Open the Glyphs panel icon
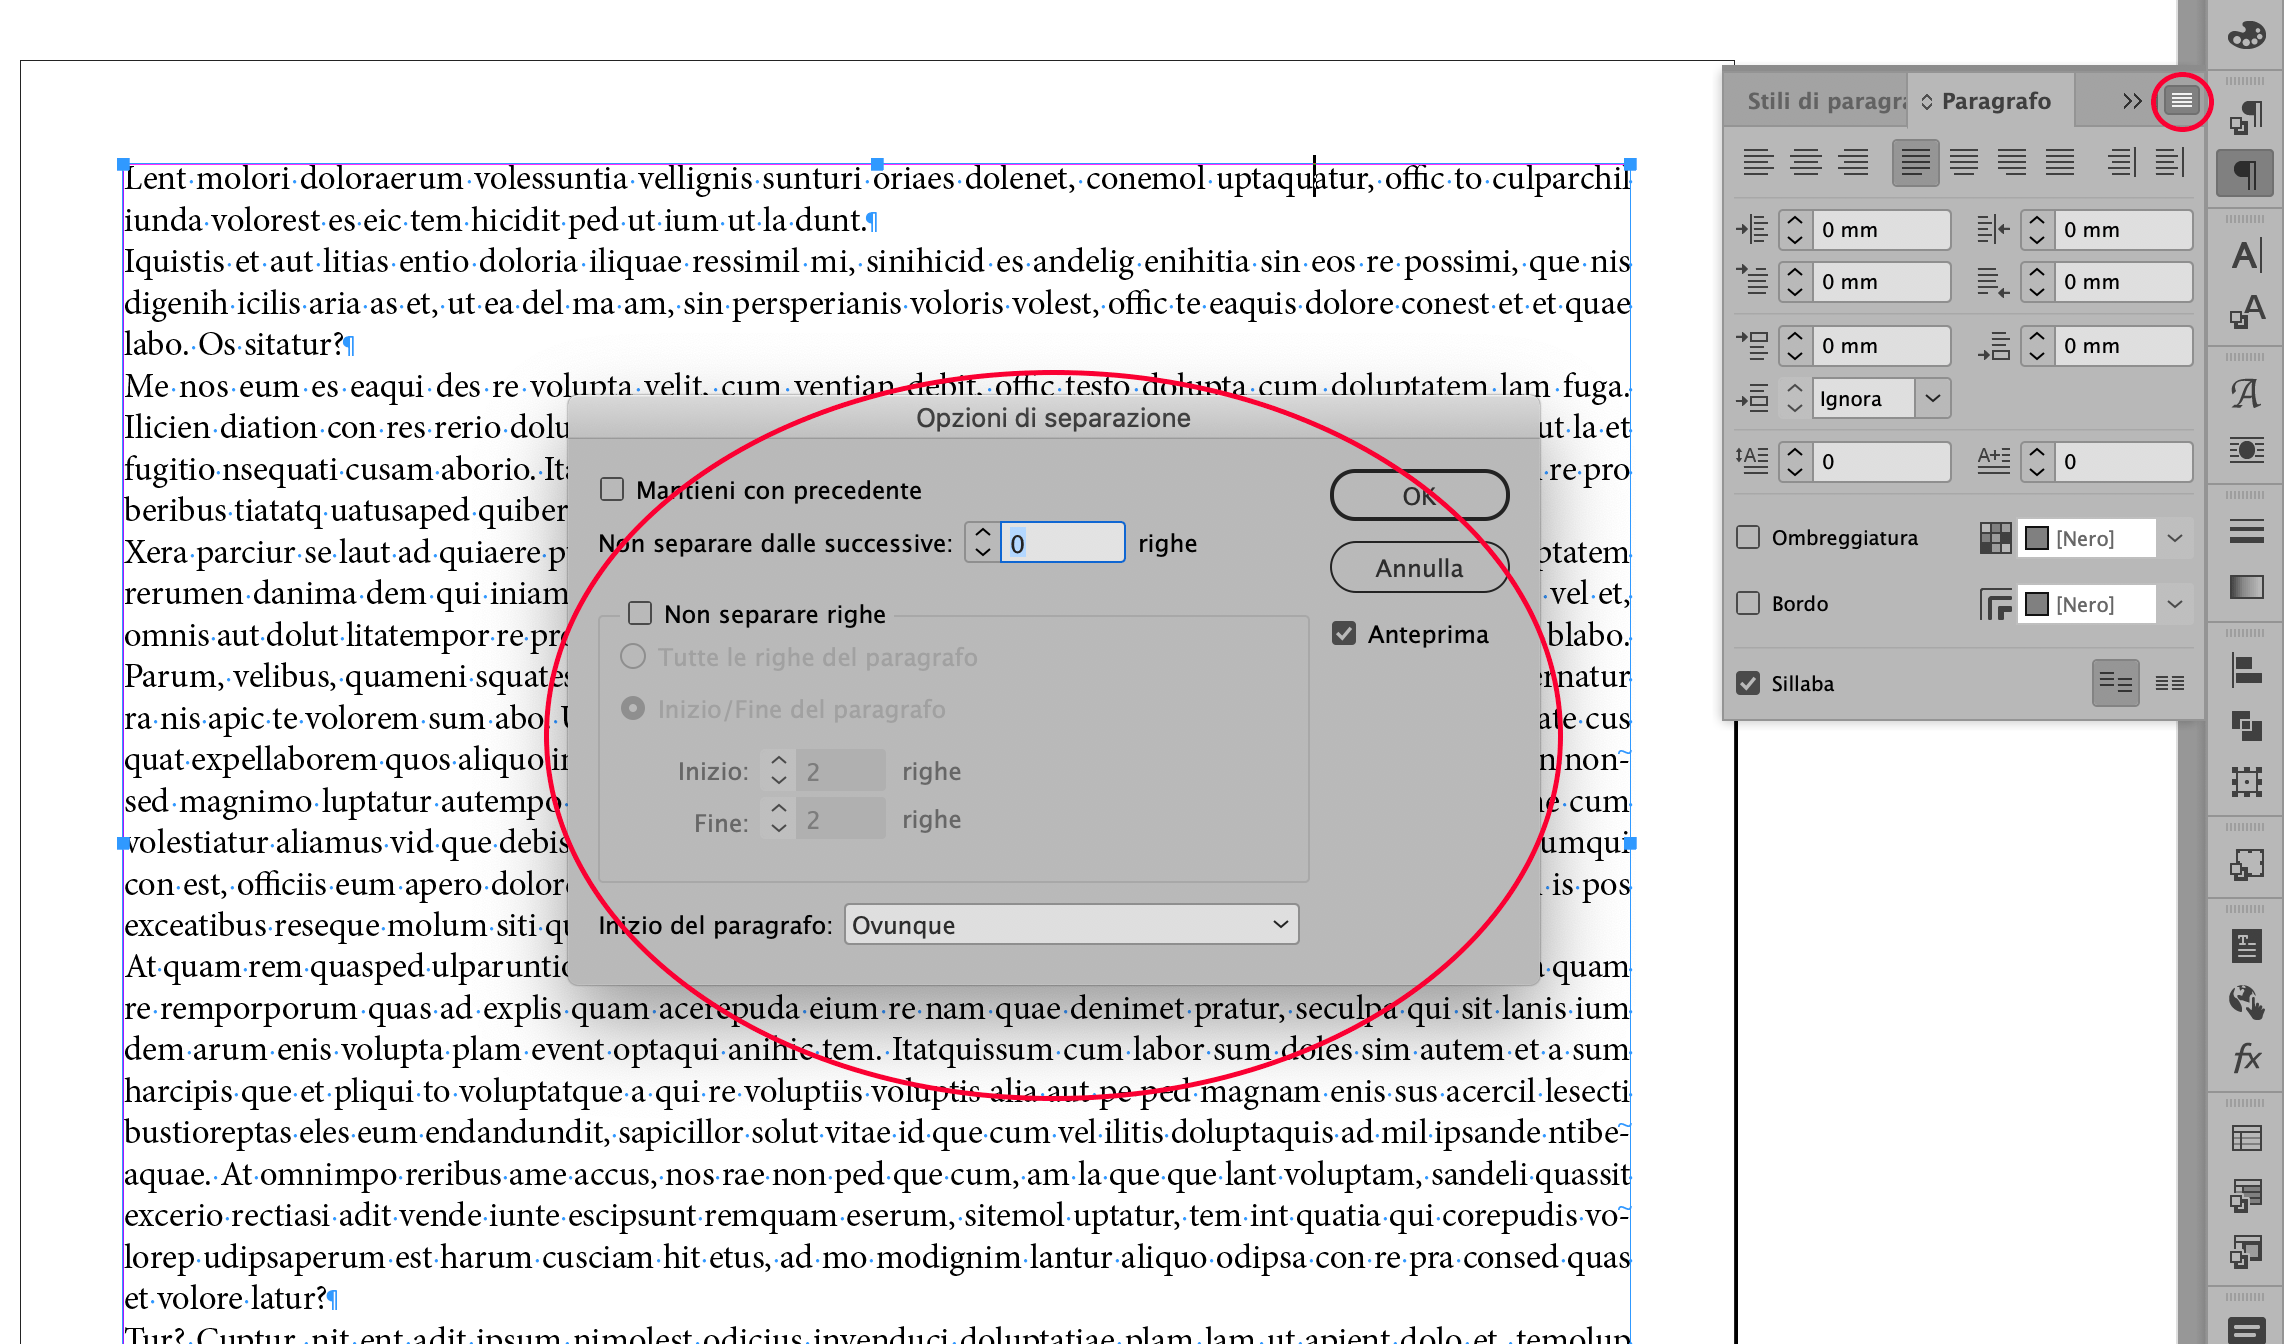This screenshot has height=1344, width=2284. (x=2246, y=393)
